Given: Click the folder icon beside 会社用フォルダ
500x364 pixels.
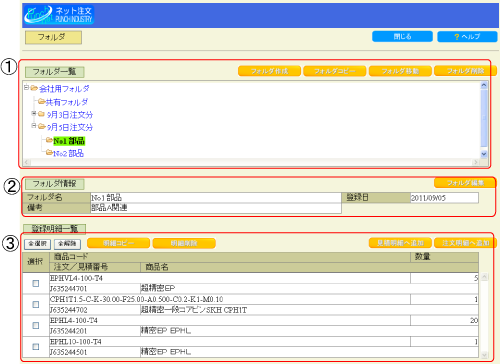Looking at the screenshot, I should tap(34, 88).
